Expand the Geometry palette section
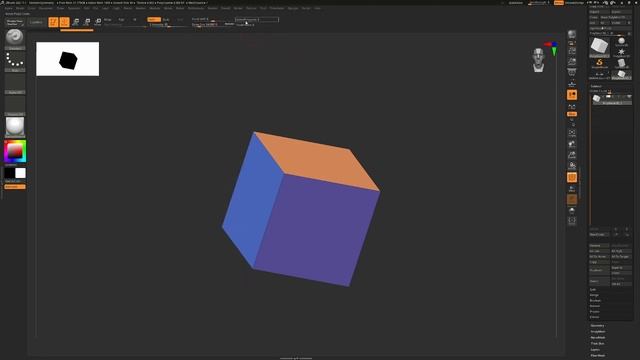Viewport: 640px width, 360px height. tap(597, 326)
